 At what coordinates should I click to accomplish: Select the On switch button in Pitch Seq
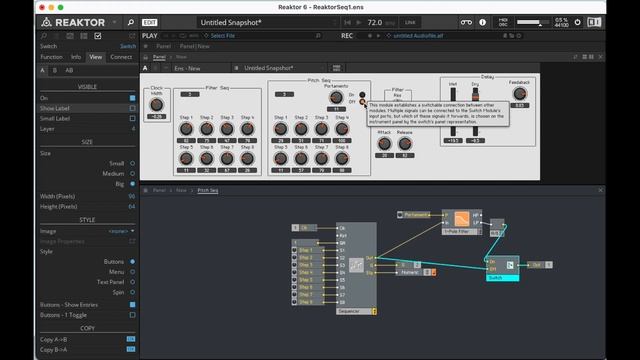[x=362, y=95]
